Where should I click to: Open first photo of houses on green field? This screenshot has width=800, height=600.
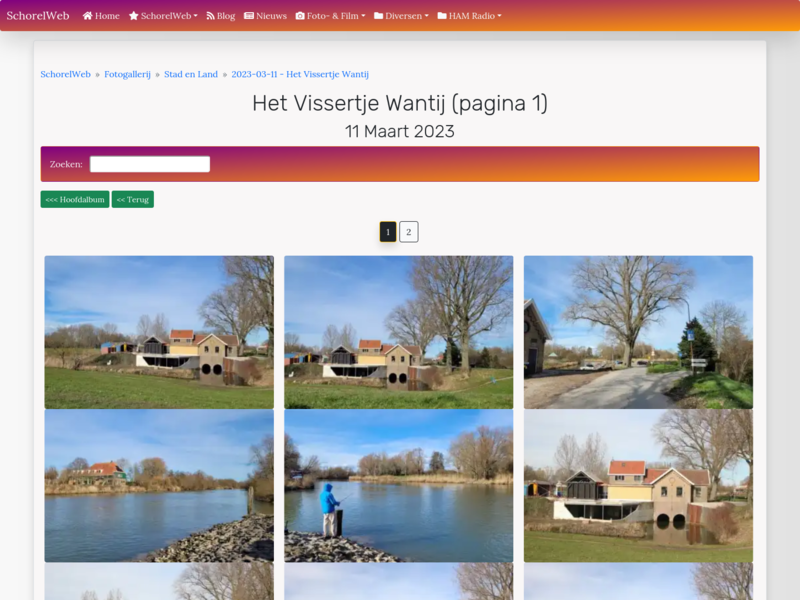[159, 332]
